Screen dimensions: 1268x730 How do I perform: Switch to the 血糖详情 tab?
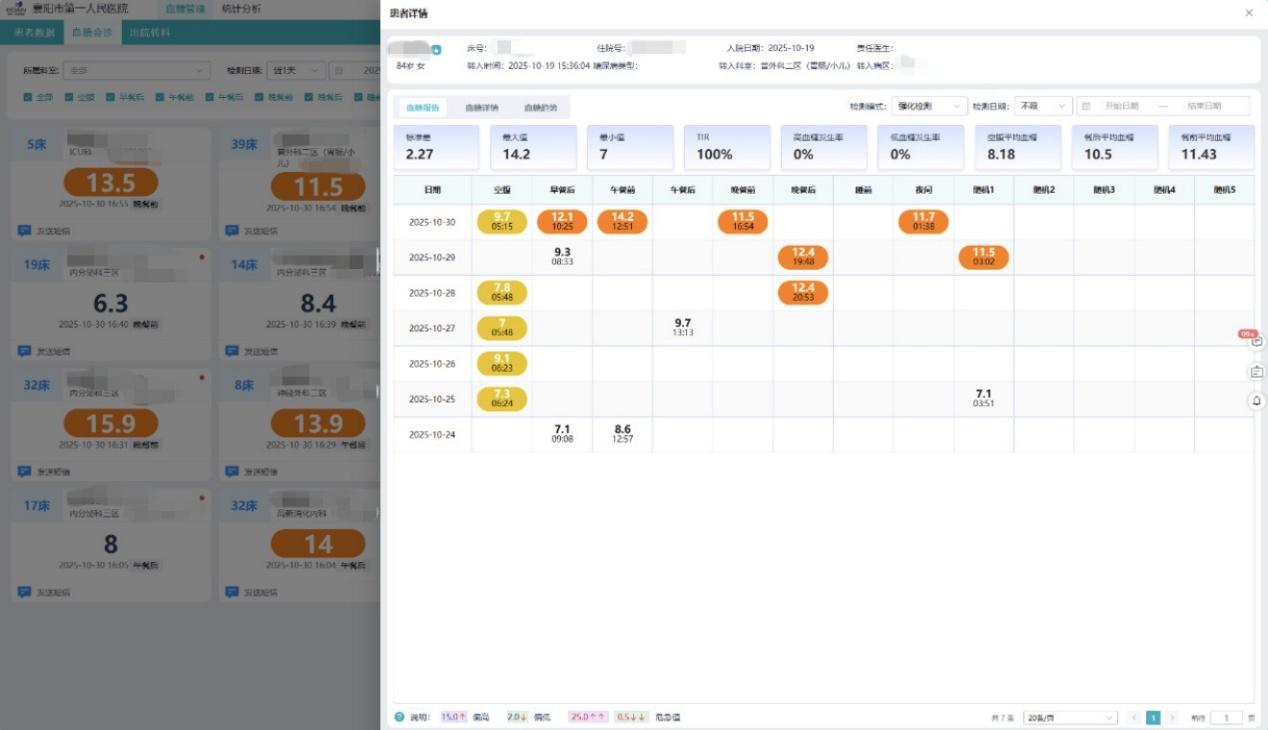pyautogui.click(x=481, y=107)
